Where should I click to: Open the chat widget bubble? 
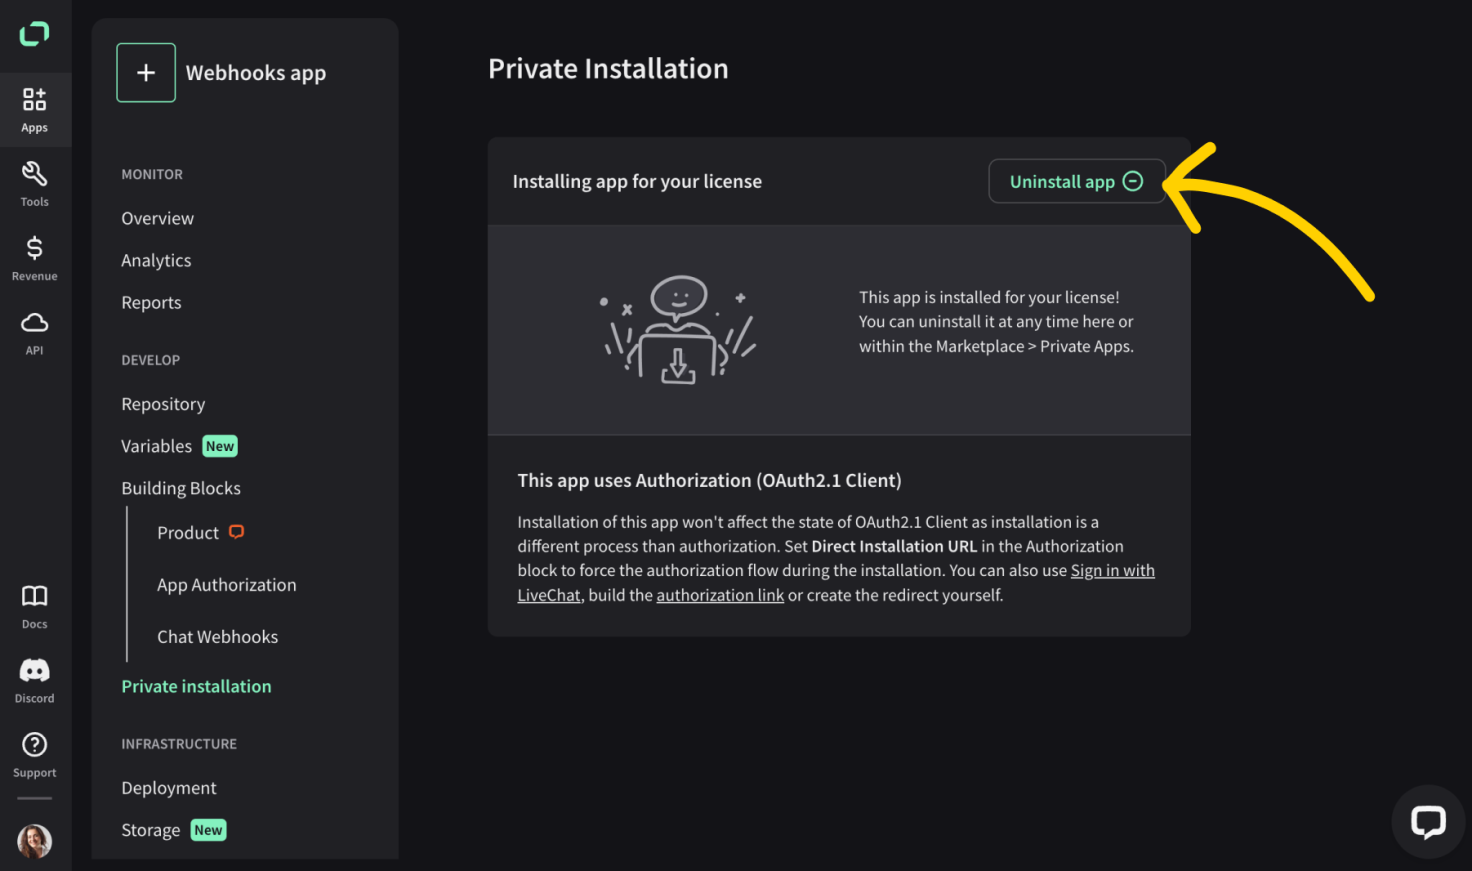(x=1428, y=822)
